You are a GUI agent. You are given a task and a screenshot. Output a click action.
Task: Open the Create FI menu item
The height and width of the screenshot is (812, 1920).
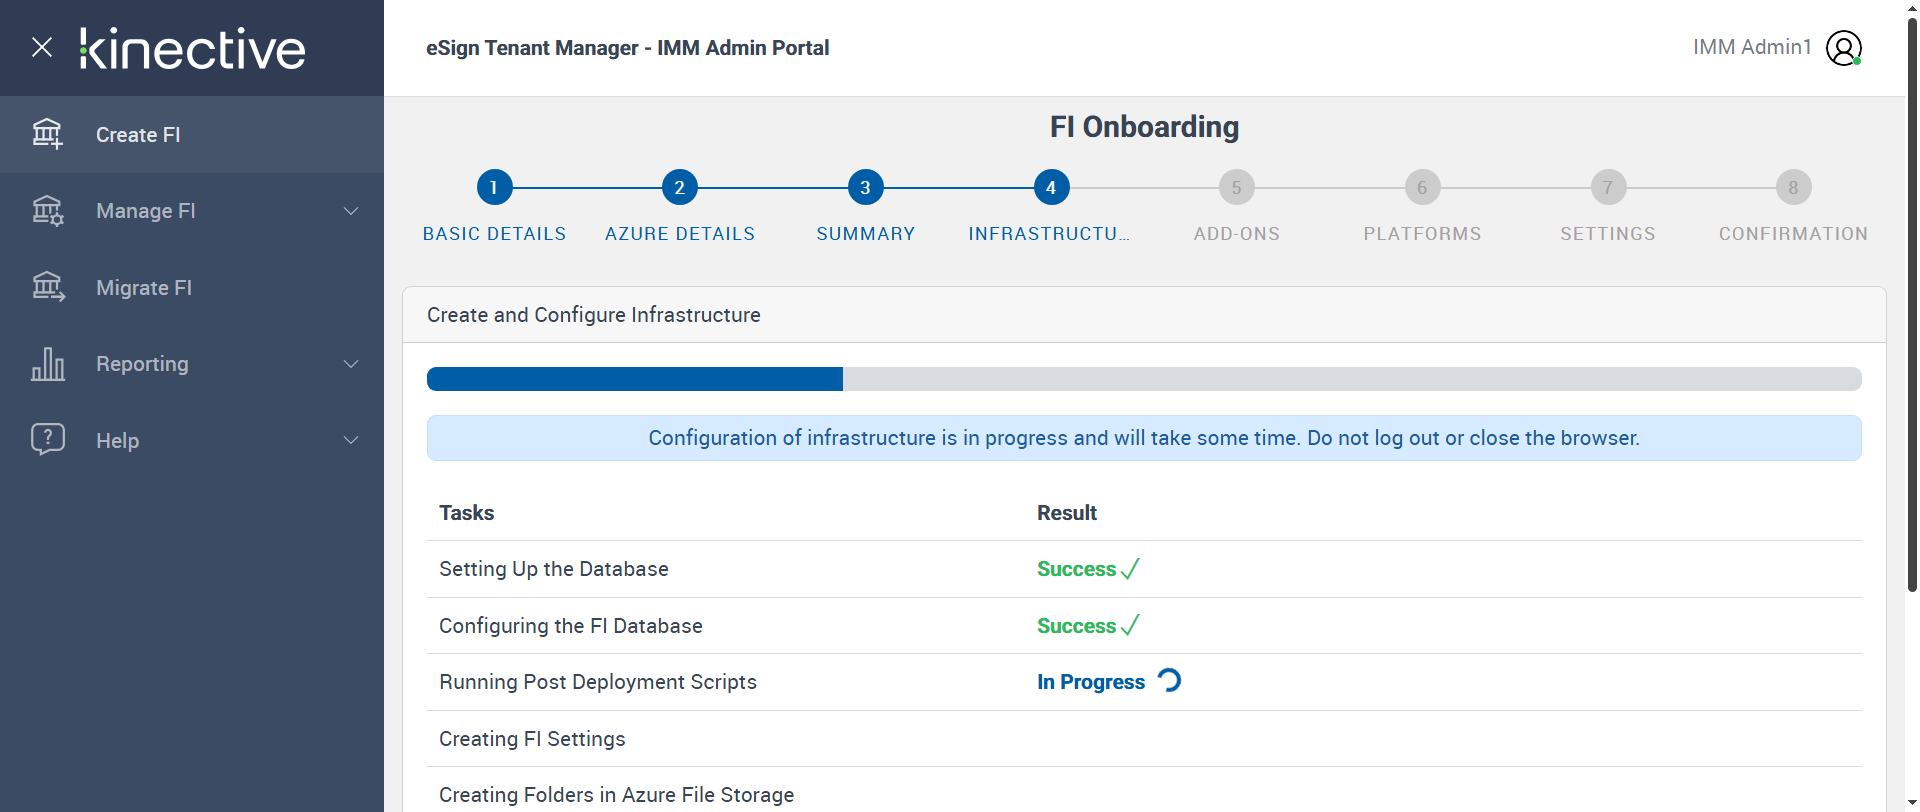(138, 135)
